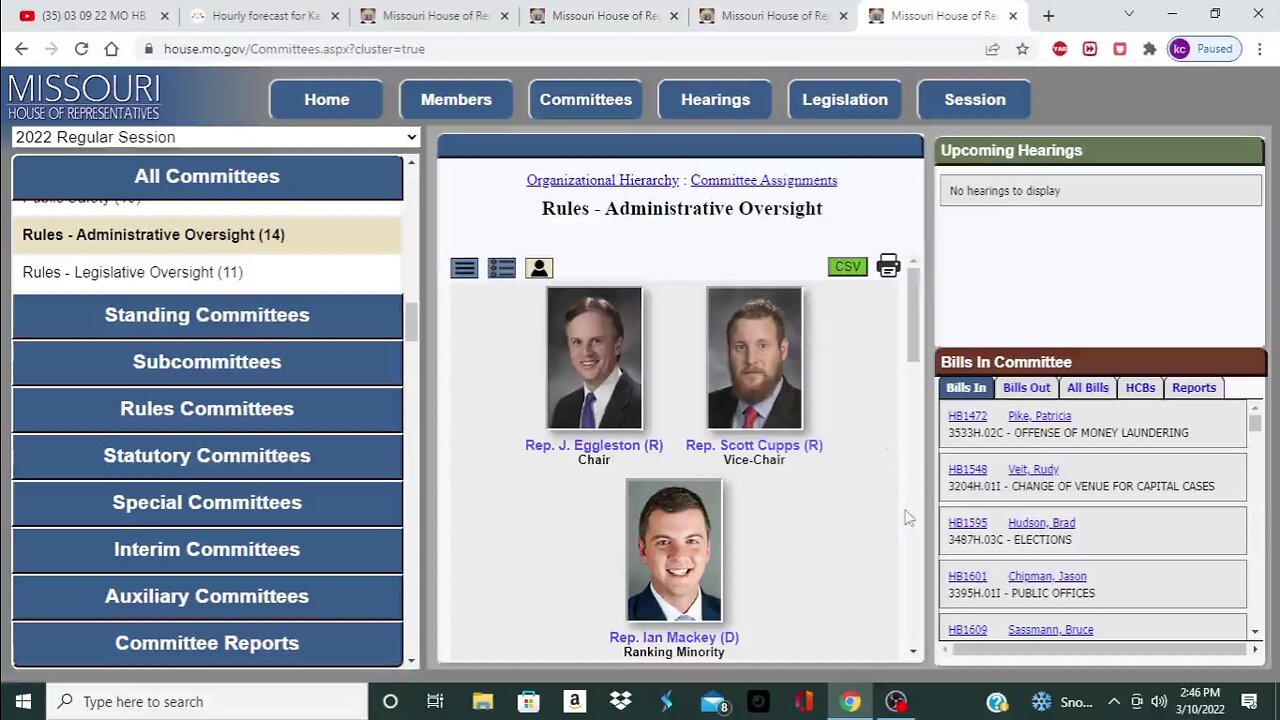Click Rep. Scott Cupps' portrait photo
Image resolution: width=1280 pixels, height=720 pixels.
(754, 359)
